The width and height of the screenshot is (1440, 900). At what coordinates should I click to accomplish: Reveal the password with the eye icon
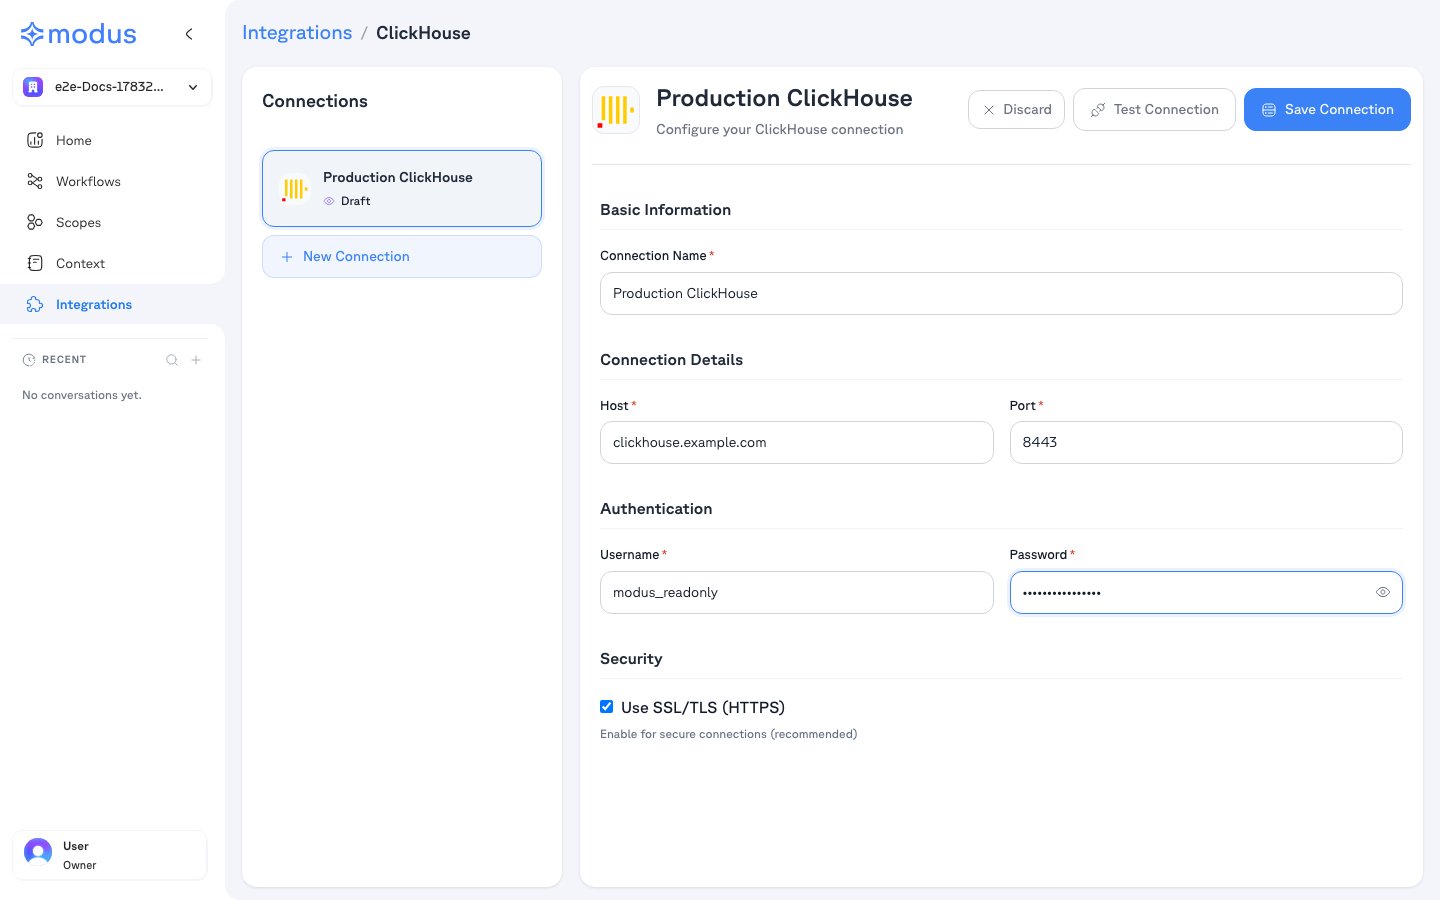[x=1383, y=592]
